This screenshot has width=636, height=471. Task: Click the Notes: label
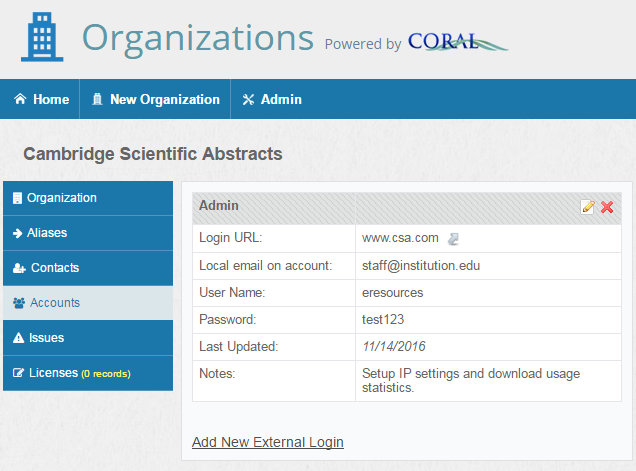(217, 373)
